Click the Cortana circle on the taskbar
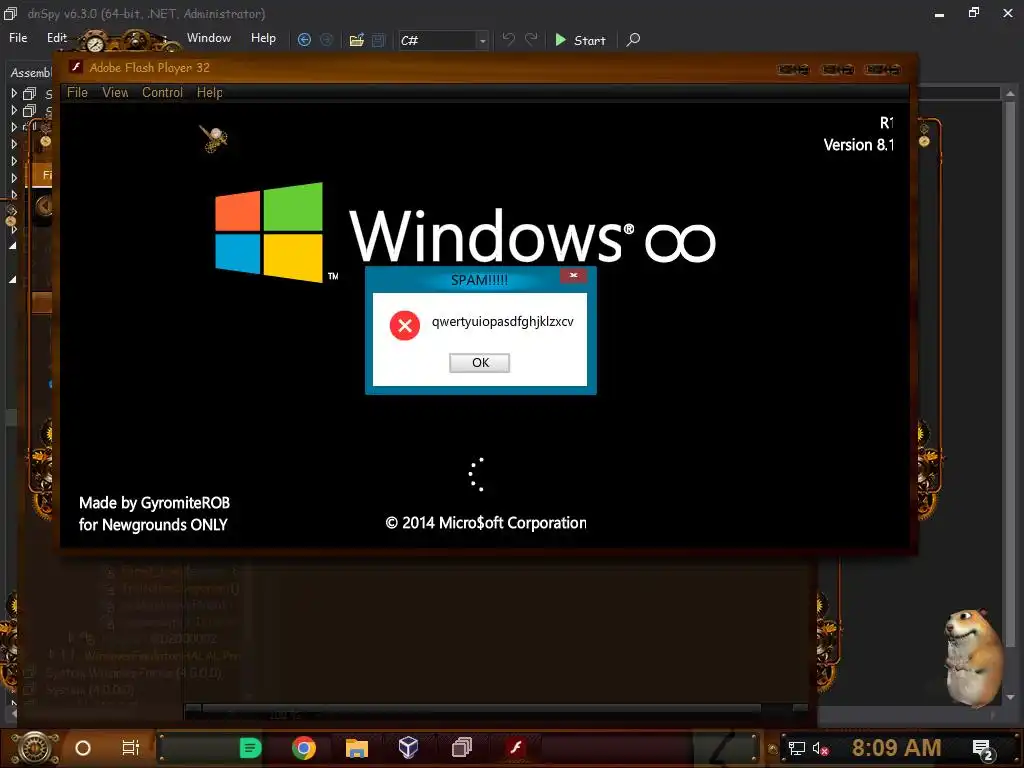The width and height of the screenshot is (1024, 768). pyautogui.click(x=83, y=748)
